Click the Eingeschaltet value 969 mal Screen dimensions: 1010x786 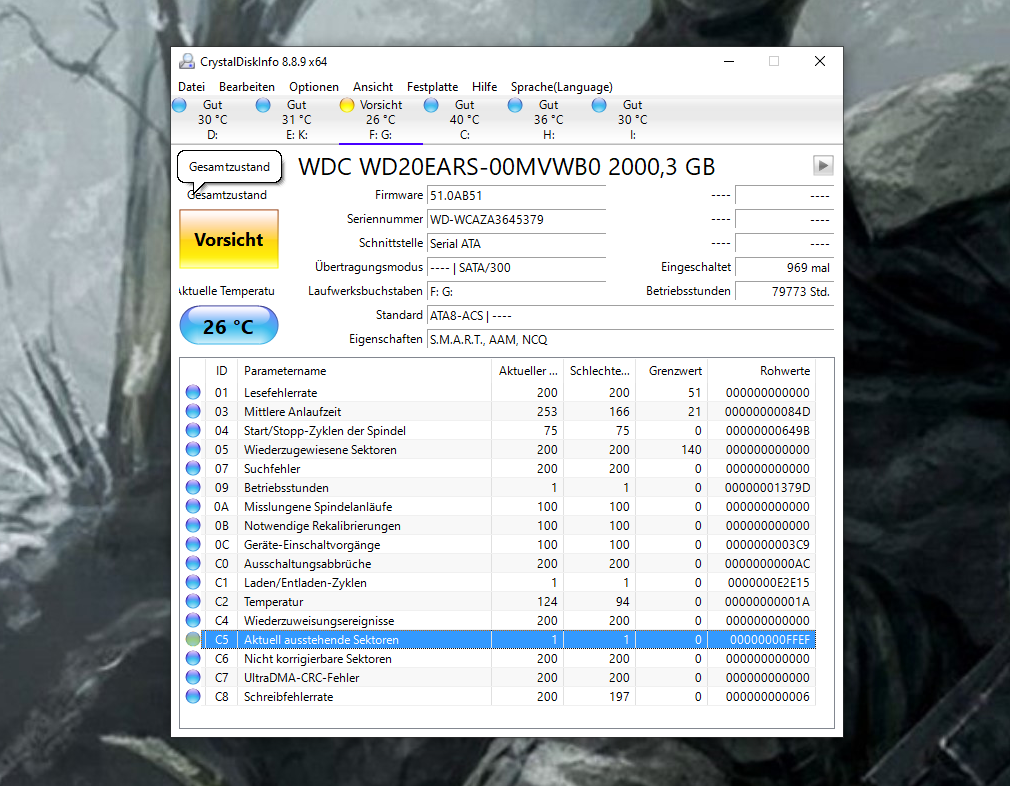pyautogui.click(x=785, y=267)
